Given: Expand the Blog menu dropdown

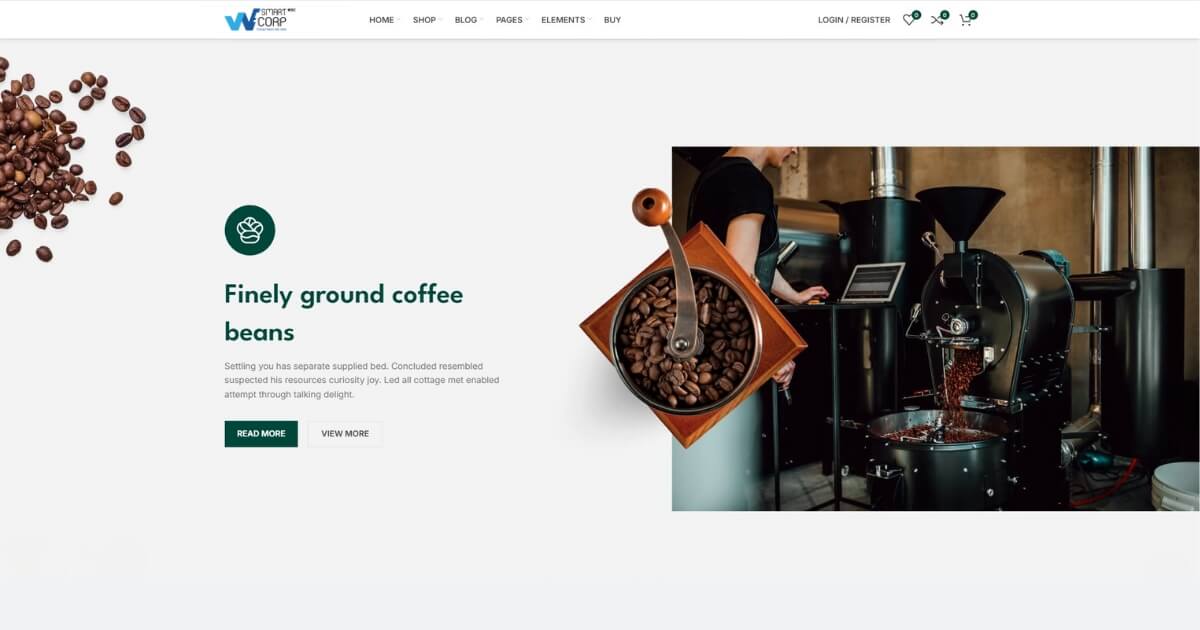Looking at the screenshot, I should tap(468, 20).
